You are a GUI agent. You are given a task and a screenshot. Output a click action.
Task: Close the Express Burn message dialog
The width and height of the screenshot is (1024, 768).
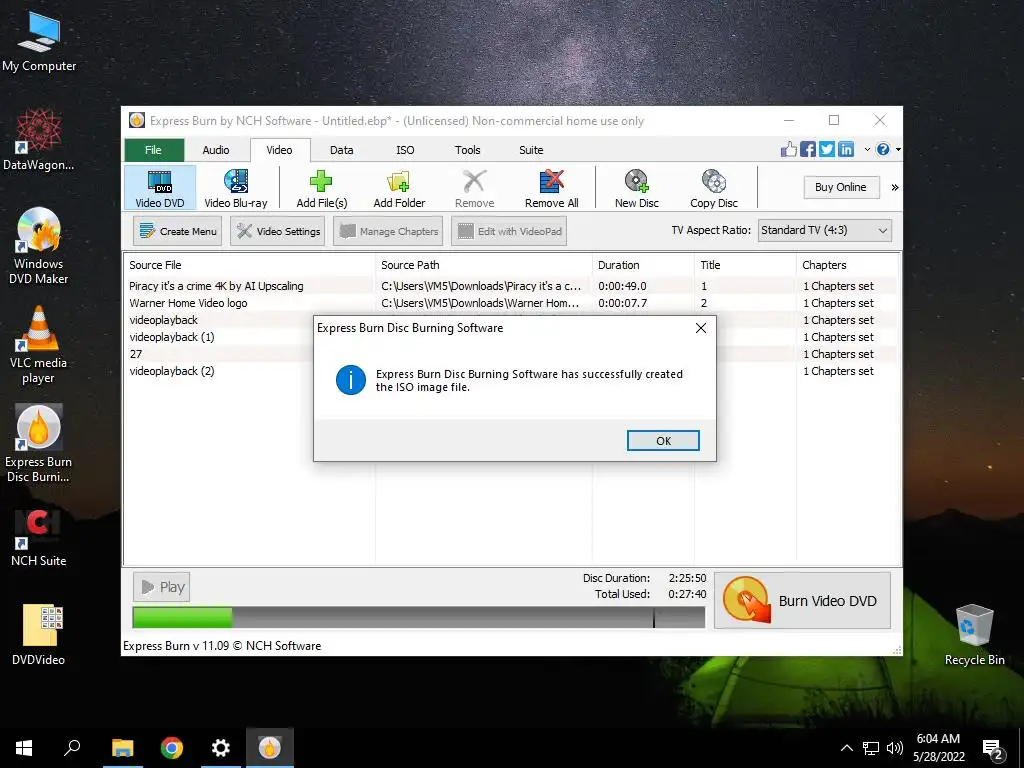click(701, 328)
